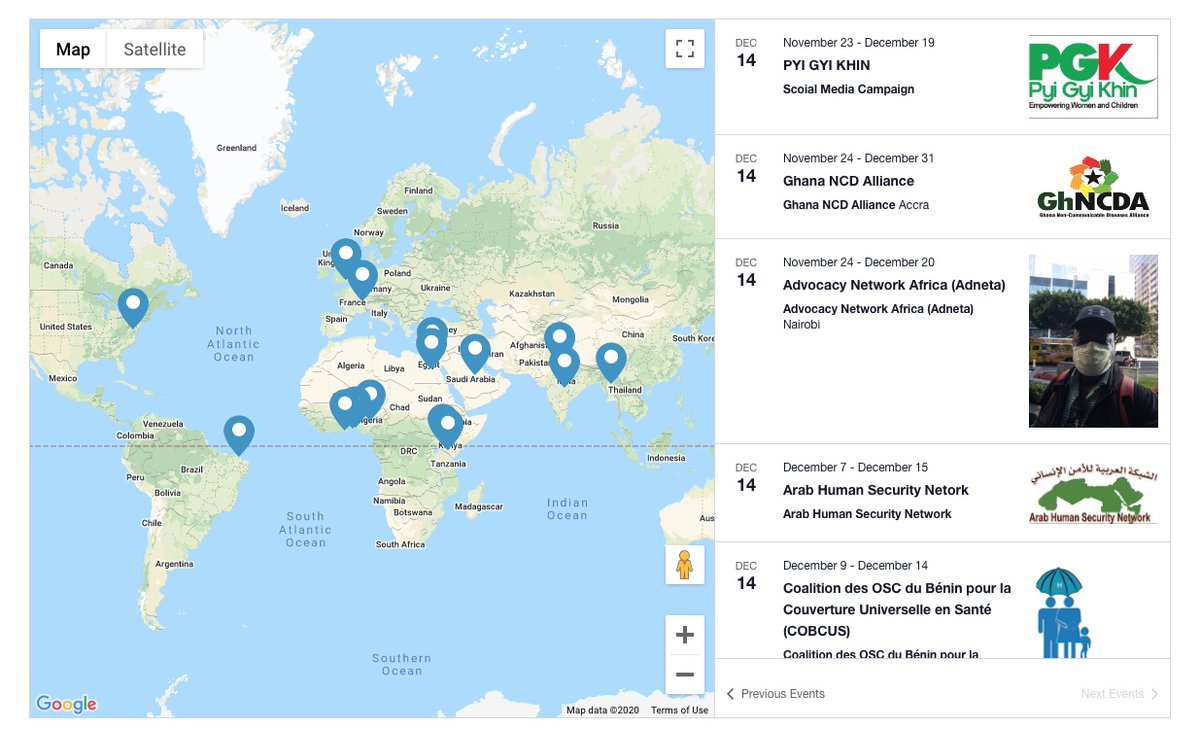The width and height of the screenshot is (1200, 729).
Task: Click the map pin over United Kingdom
Action: pos(345,258)
